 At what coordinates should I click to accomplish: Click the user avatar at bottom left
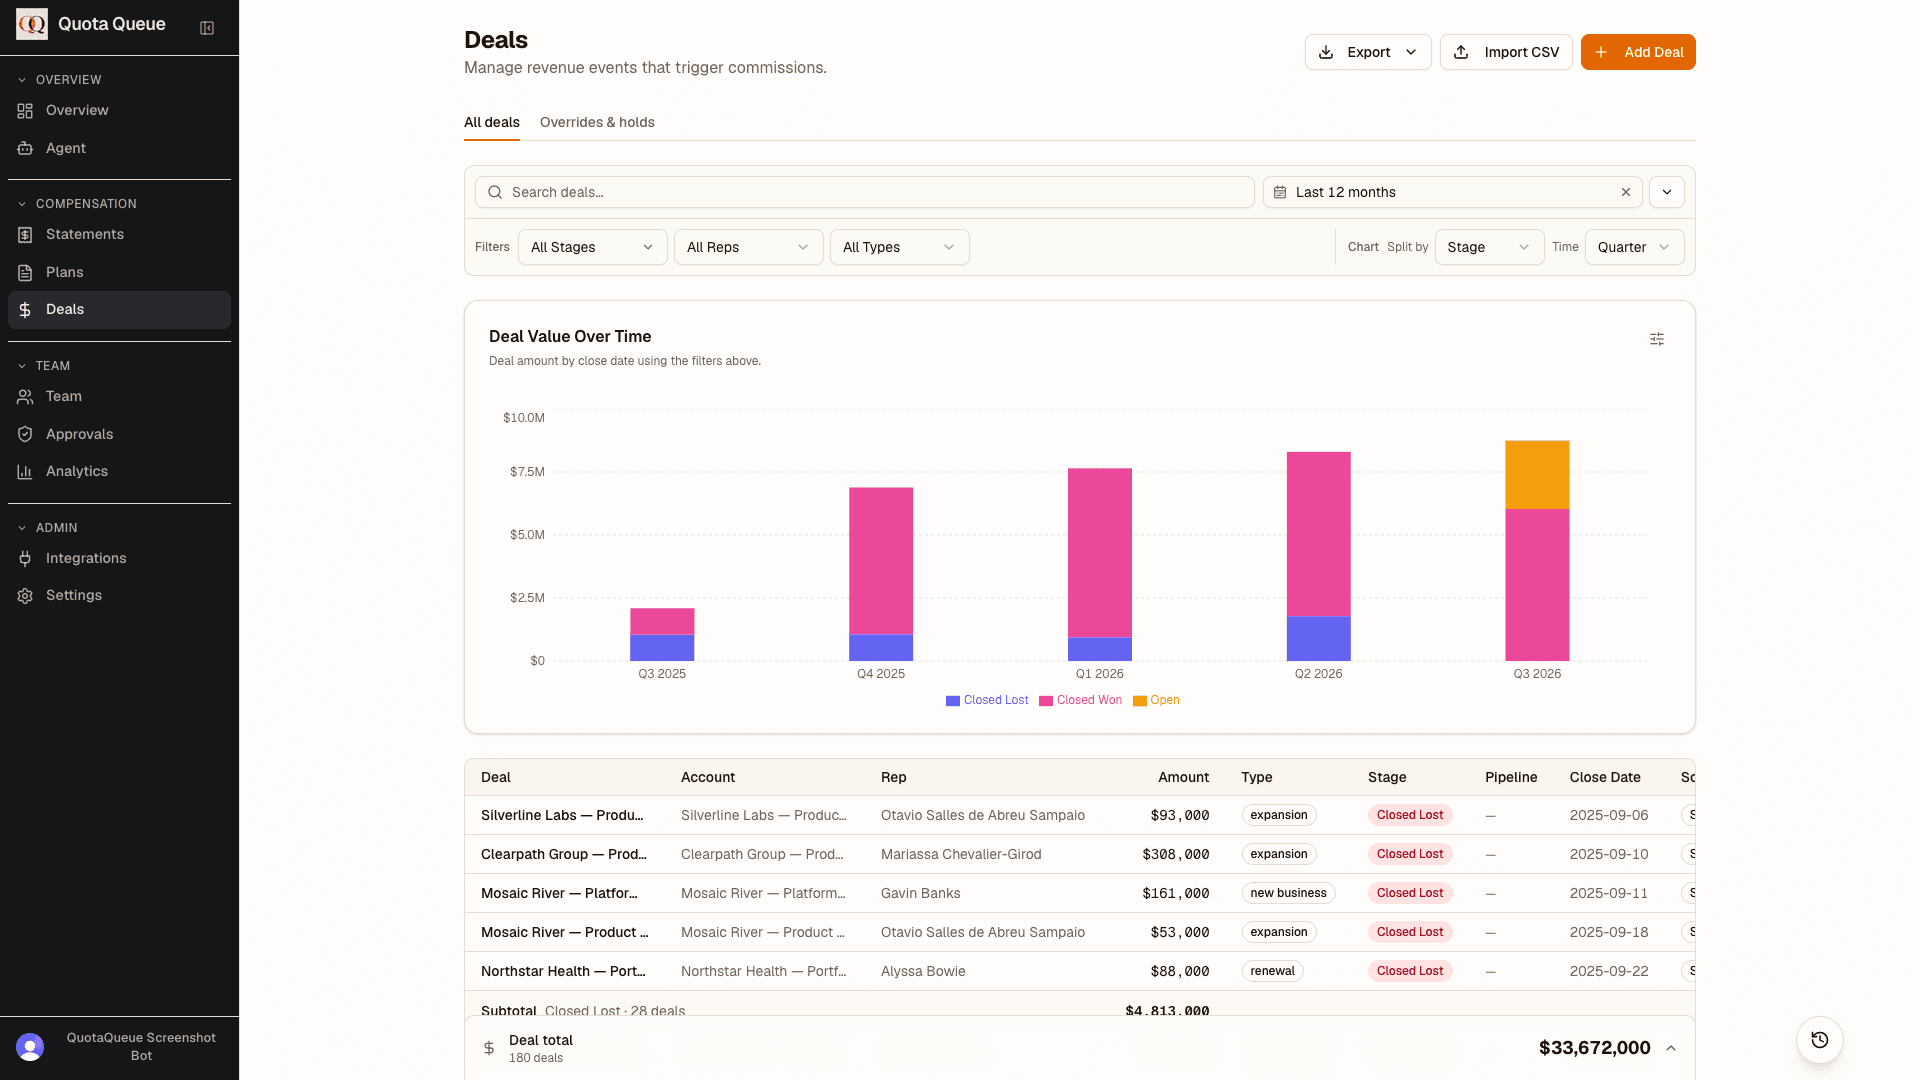pos(30,1047)
